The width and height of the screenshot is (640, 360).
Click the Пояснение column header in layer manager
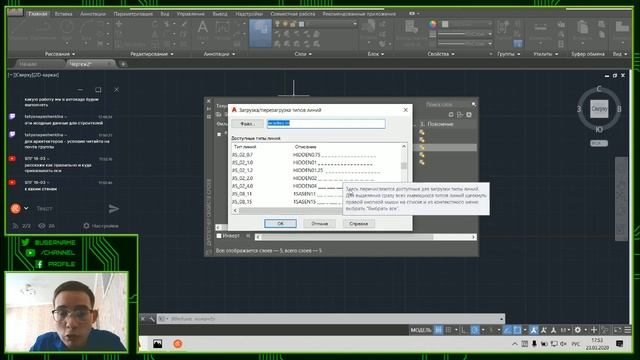(x=440, y=124)
